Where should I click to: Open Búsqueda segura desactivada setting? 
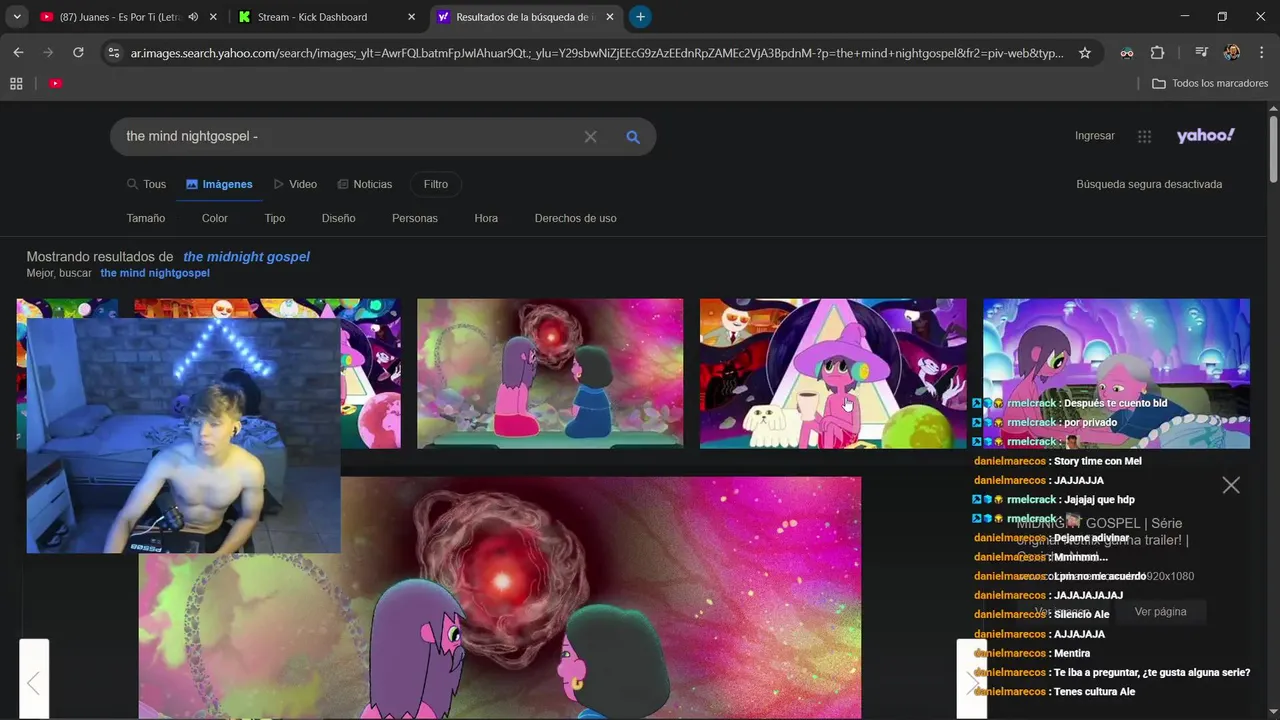click(1149, 184)
